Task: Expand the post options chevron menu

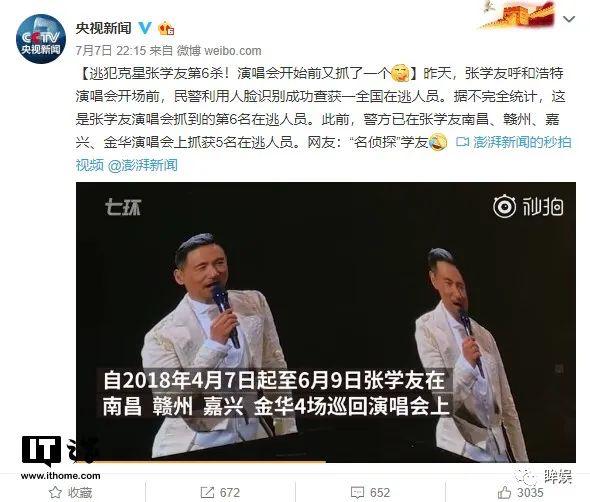Action: (569, 19)
